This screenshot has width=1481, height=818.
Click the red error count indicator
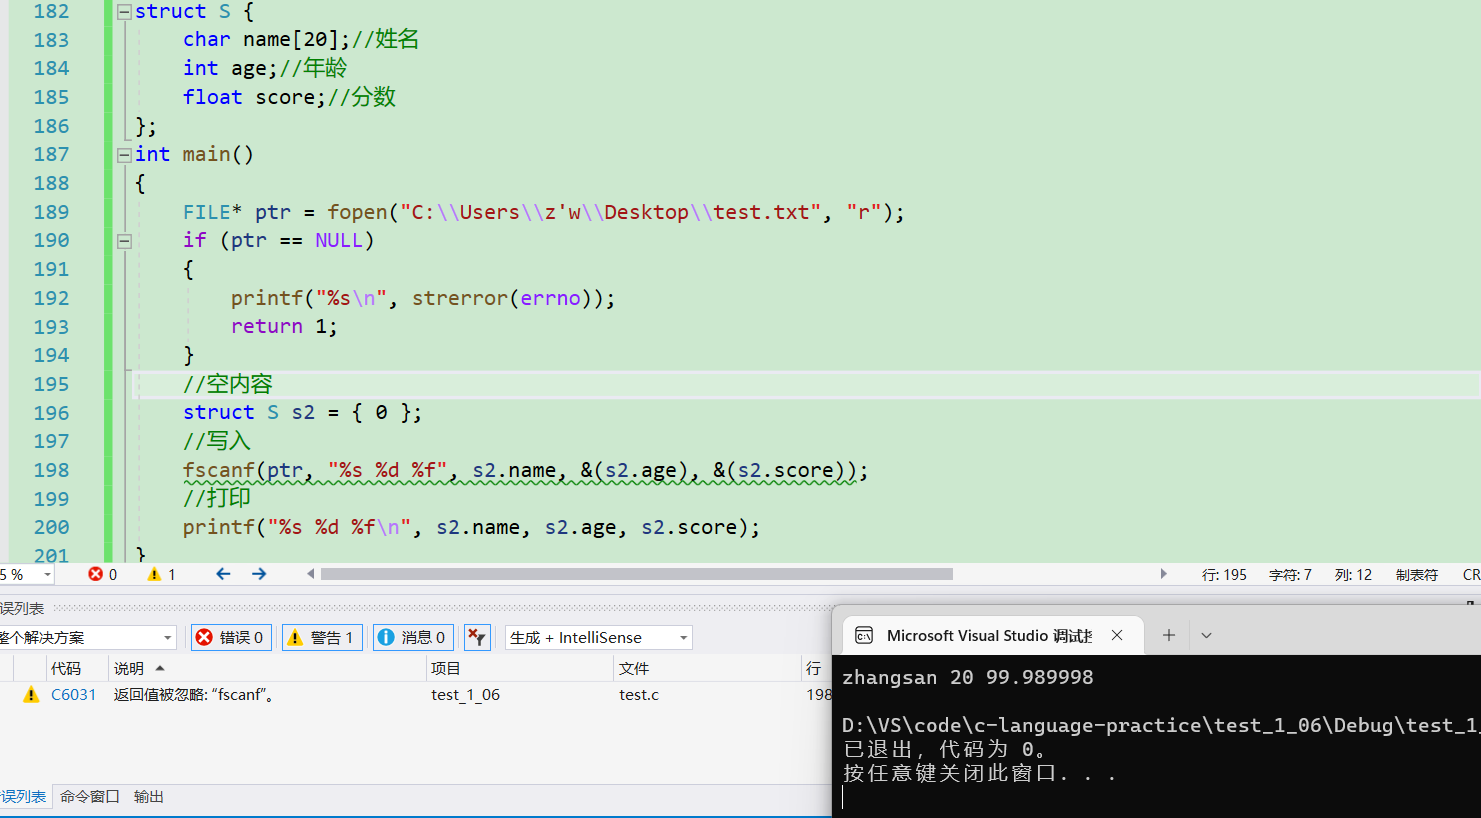click(103, 575)
